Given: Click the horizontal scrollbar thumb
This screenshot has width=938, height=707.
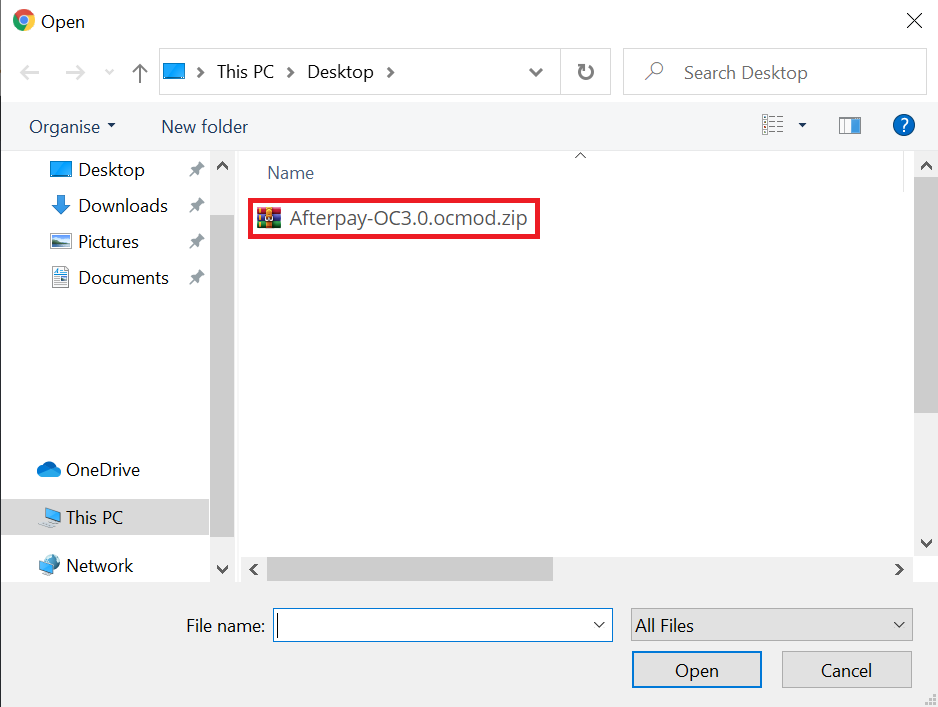Looking at the screenshot, I should pos(410,569).
